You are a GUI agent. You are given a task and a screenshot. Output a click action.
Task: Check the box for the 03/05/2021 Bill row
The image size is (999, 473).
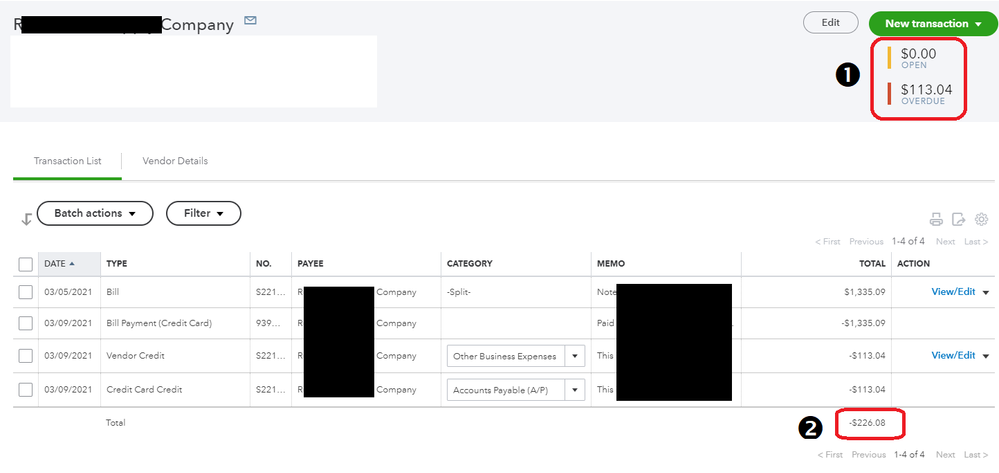[x=25, y=292]
